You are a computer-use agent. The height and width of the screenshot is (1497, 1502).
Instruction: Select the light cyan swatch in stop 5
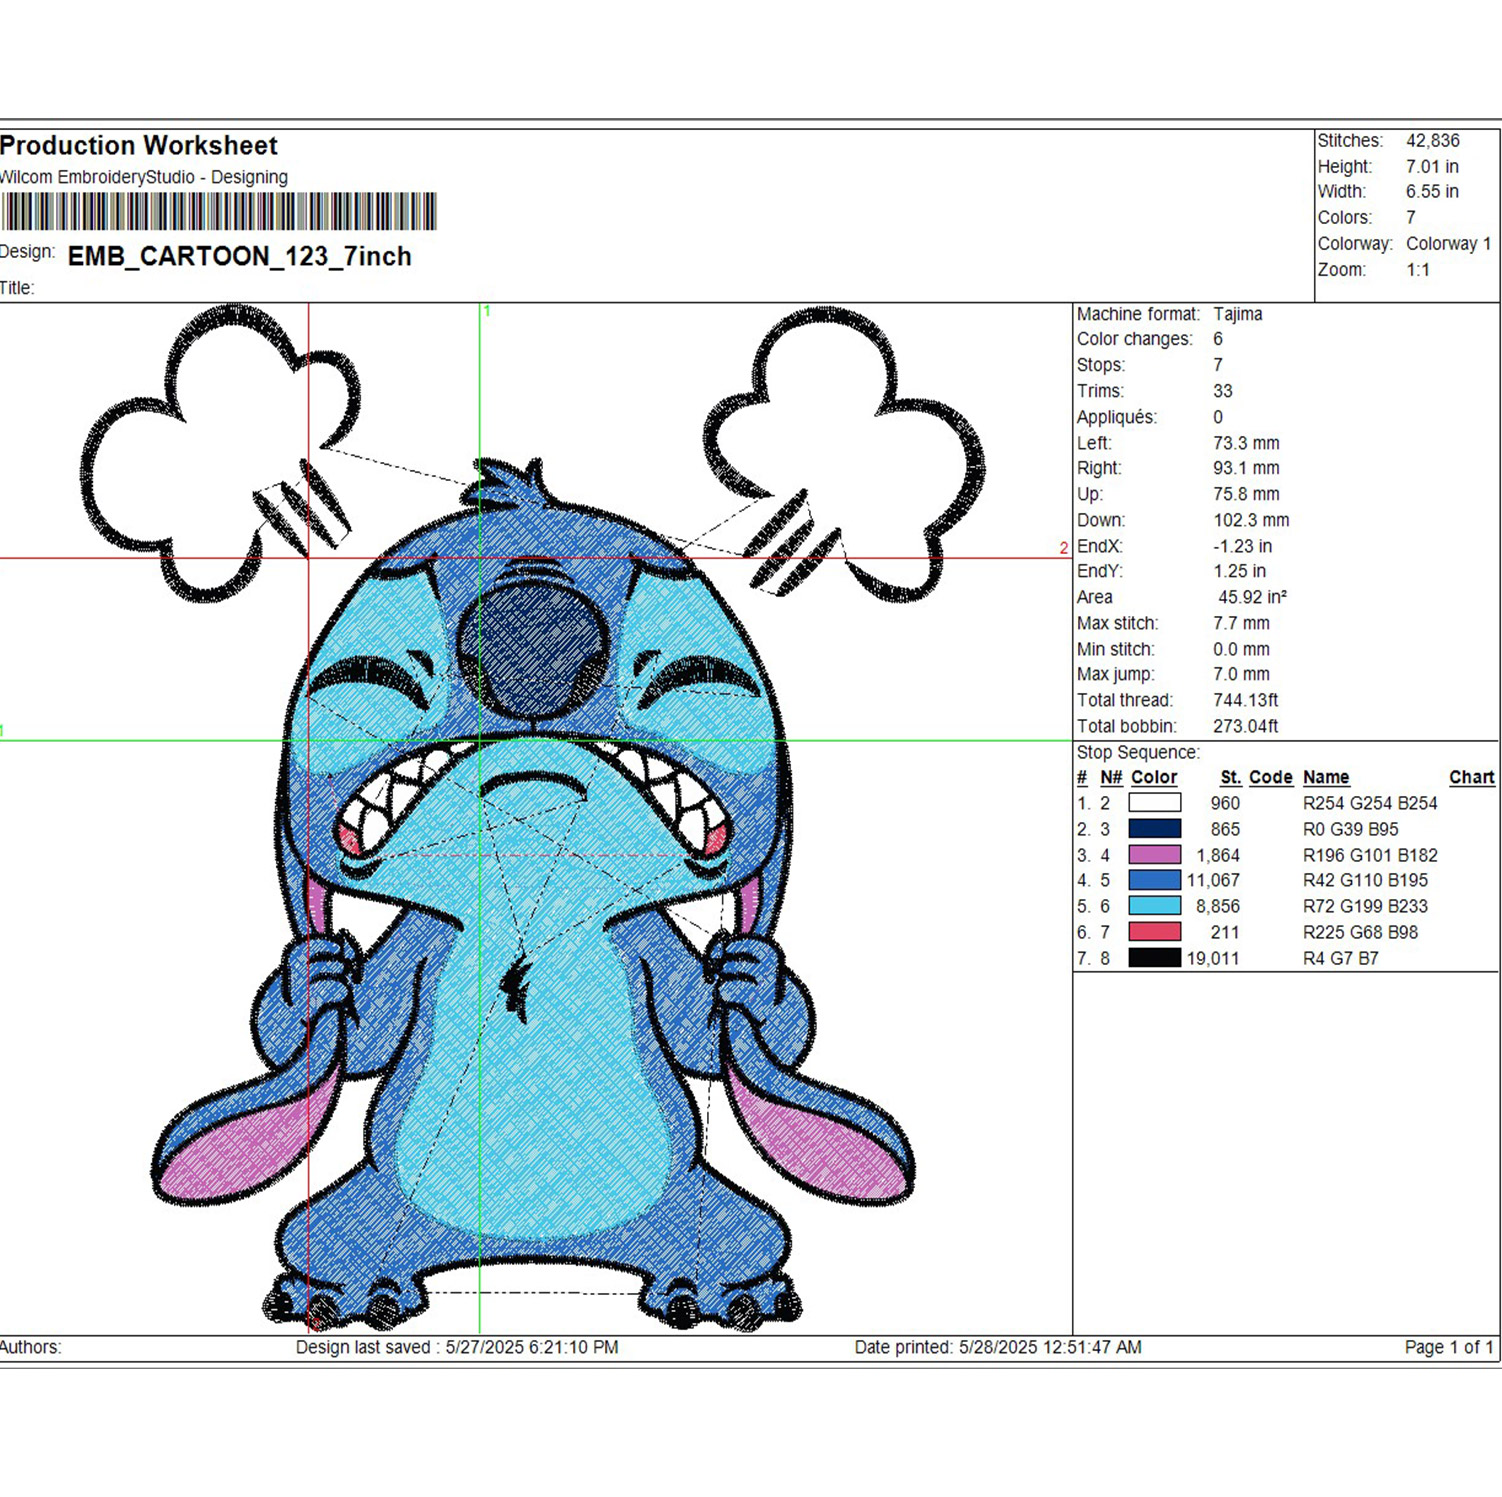tap(1154, 906)
